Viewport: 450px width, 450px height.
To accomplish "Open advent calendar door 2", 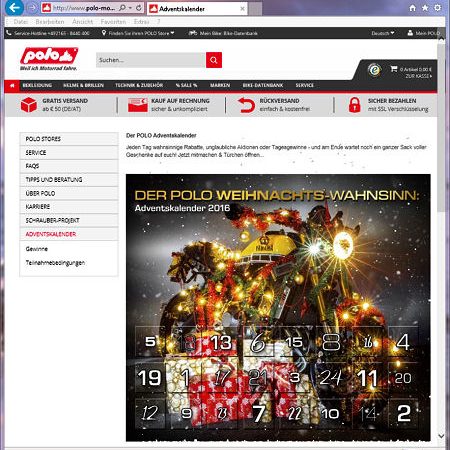I will (403, 413).
